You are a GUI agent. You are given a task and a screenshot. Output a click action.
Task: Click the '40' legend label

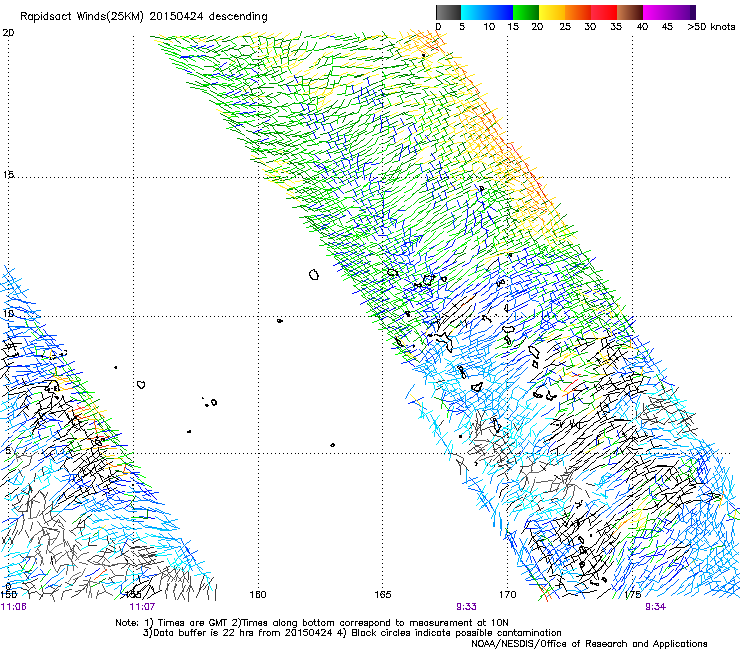[x=642, y=27]
